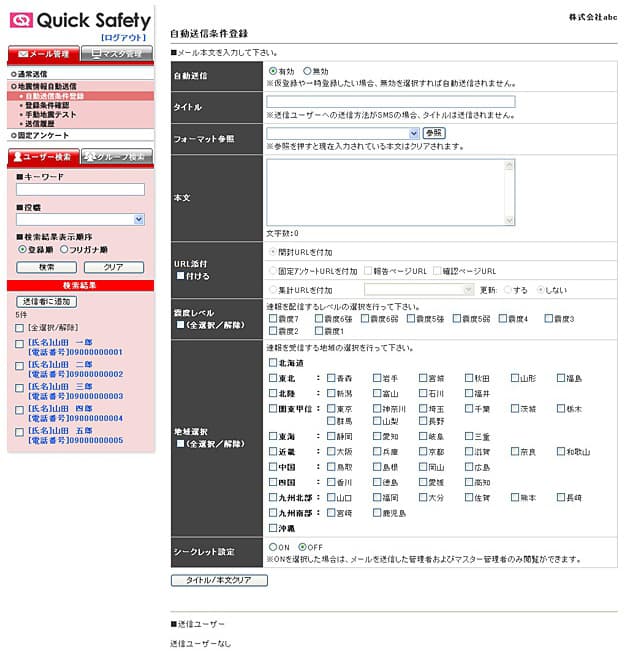
Task: Set シークレット設定 to ON
Action: [273, 547]
